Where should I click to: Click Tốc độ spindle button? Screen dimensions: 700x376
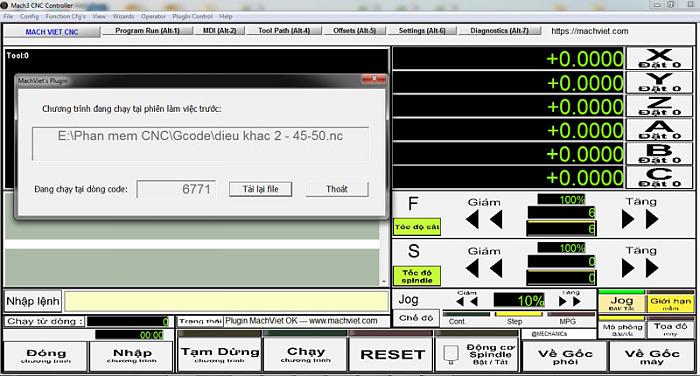(x=417, y=276)
